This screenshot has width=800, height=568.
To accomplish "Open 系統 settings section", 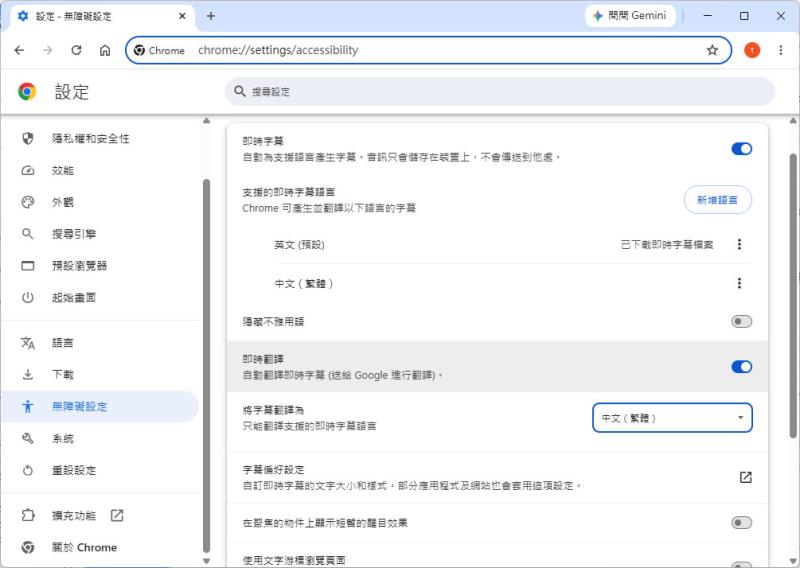I will (100, 438).
